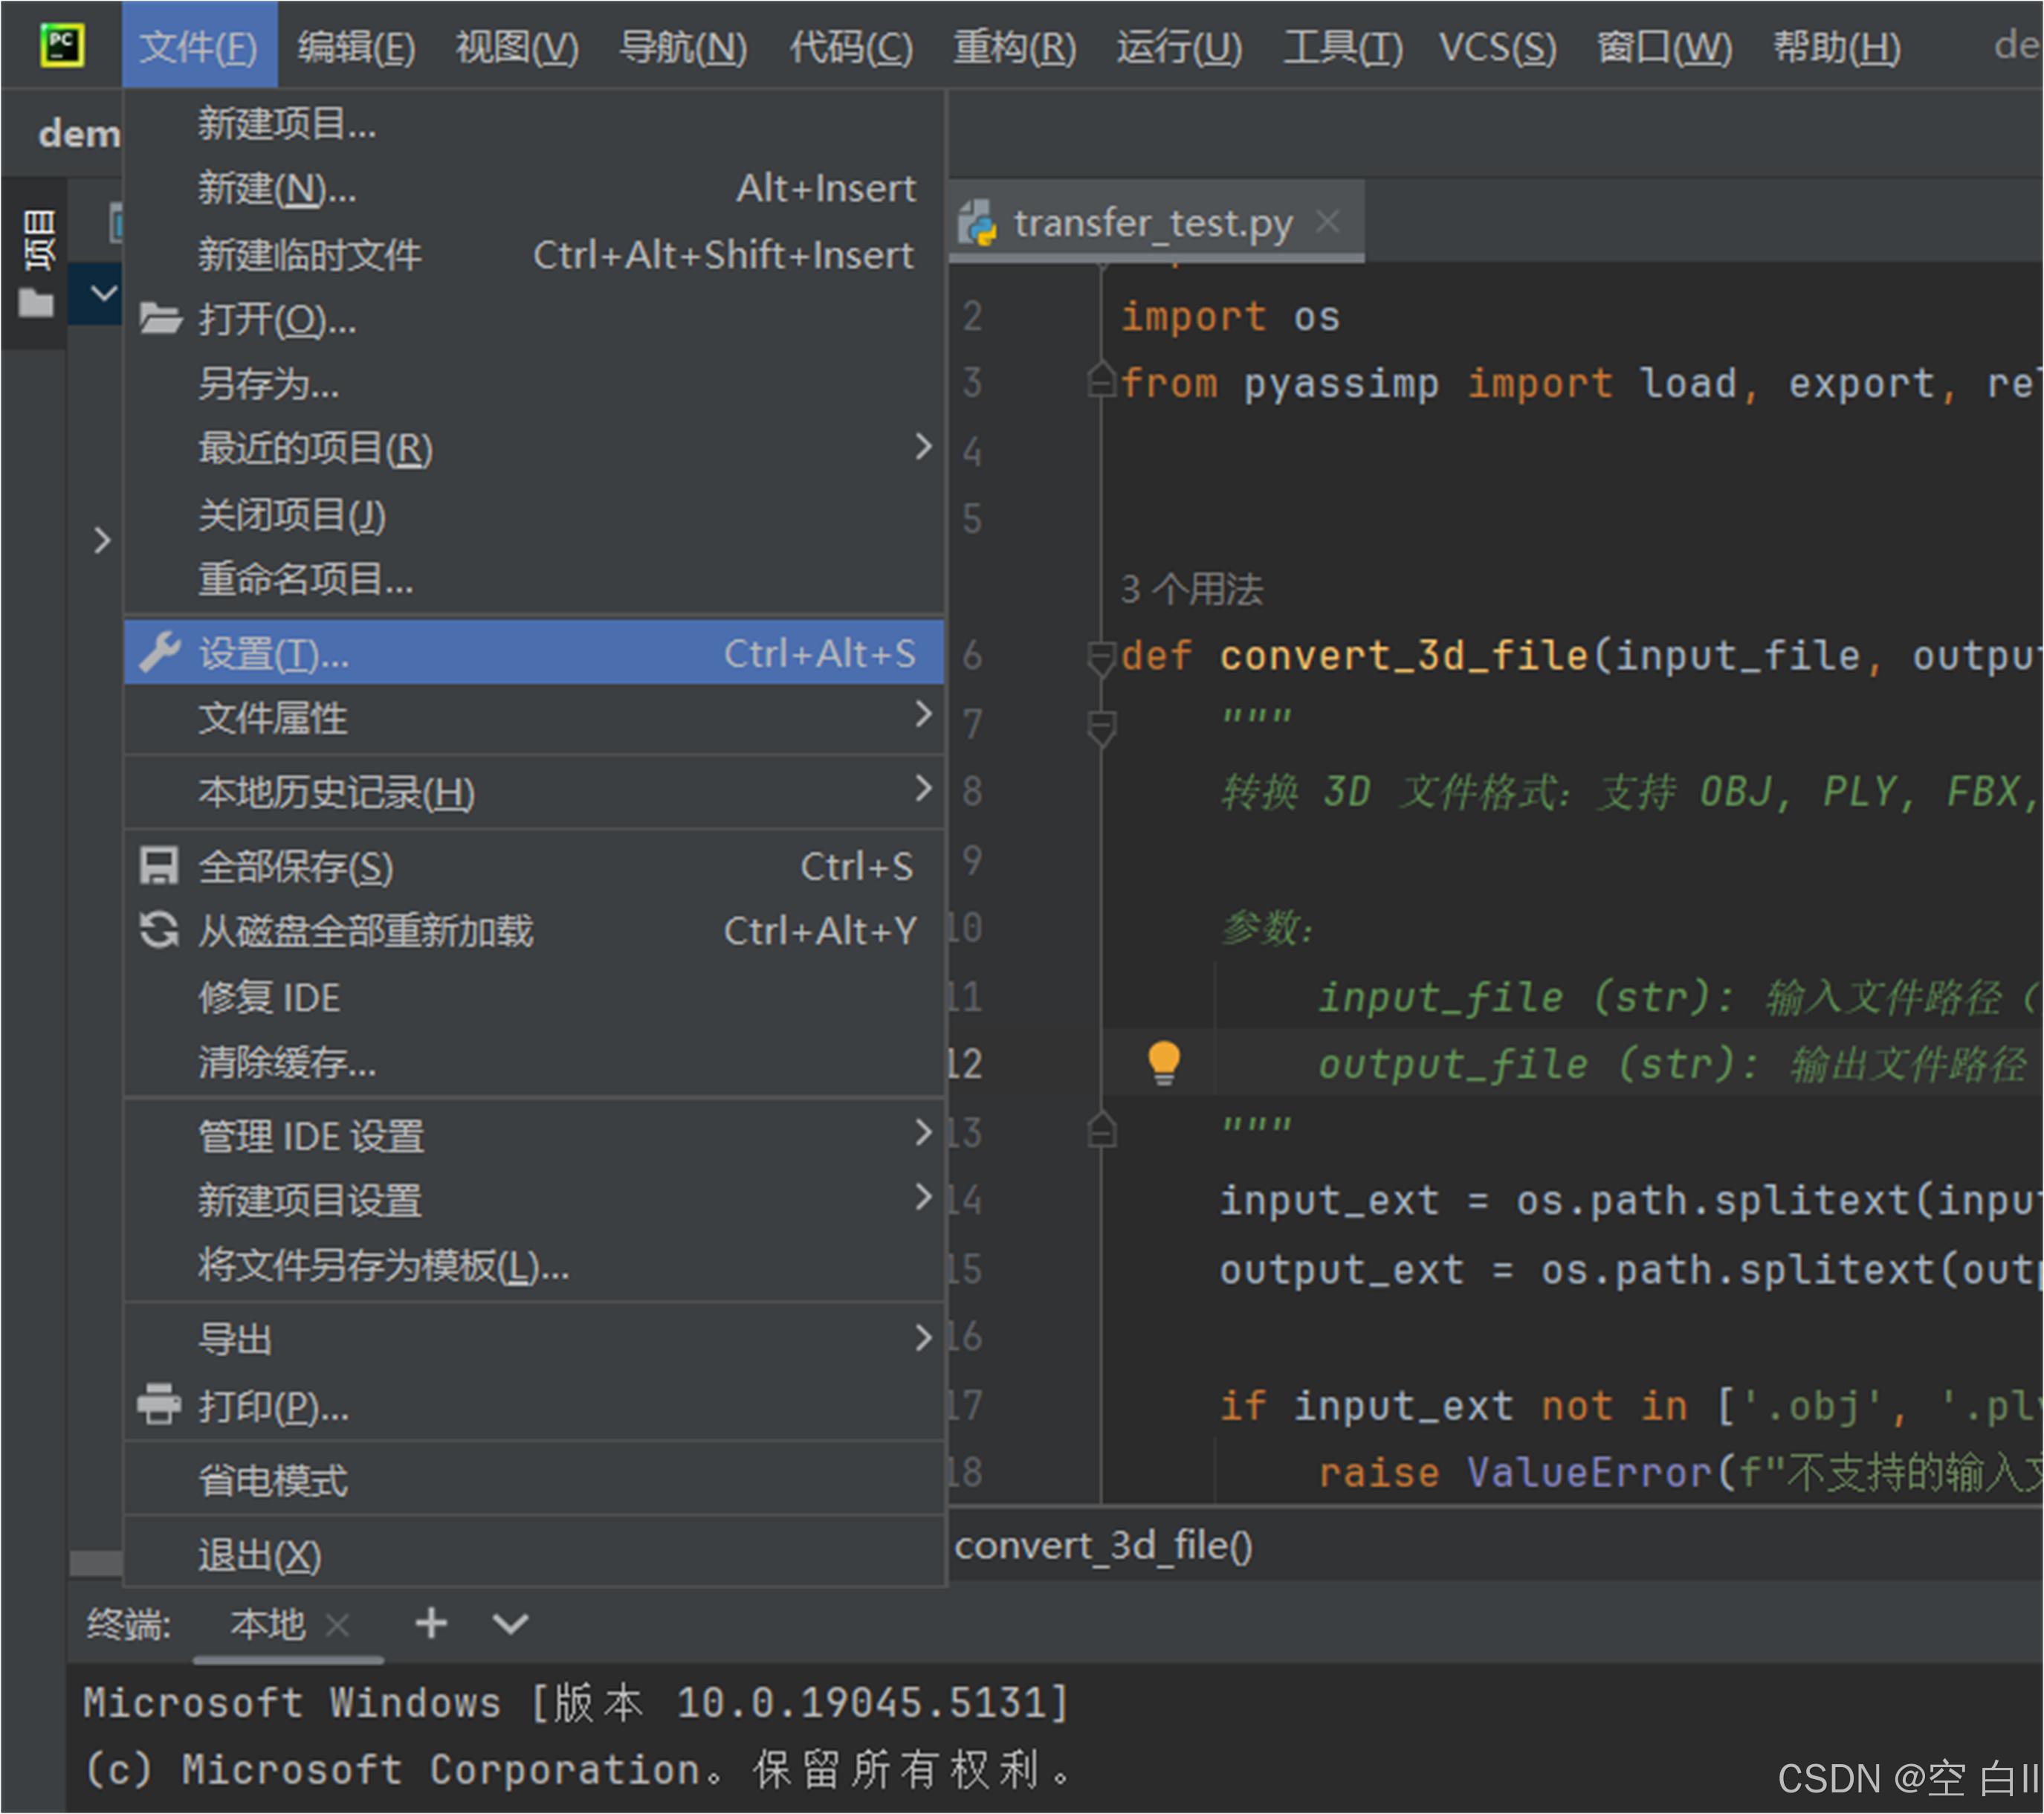Click the PyCharm logo icon
The image size is (2044, 1814).
pos(62,46)
